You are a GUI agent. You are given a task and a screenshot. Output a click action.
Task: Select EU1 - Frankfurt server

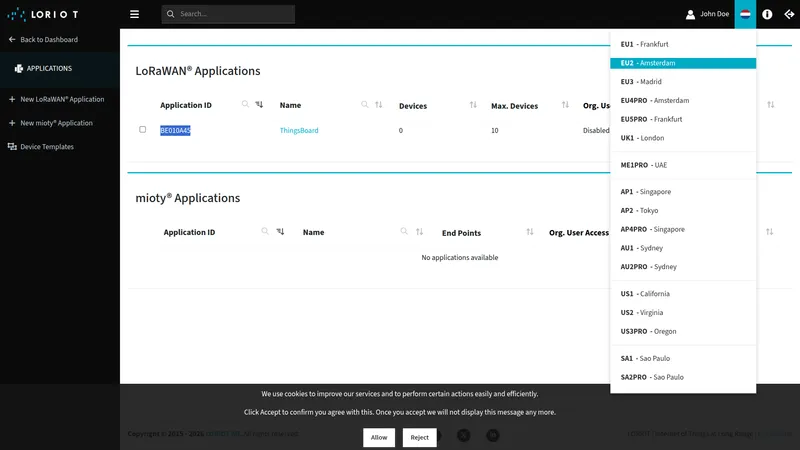pyautogui.click(x=683, y=44)
